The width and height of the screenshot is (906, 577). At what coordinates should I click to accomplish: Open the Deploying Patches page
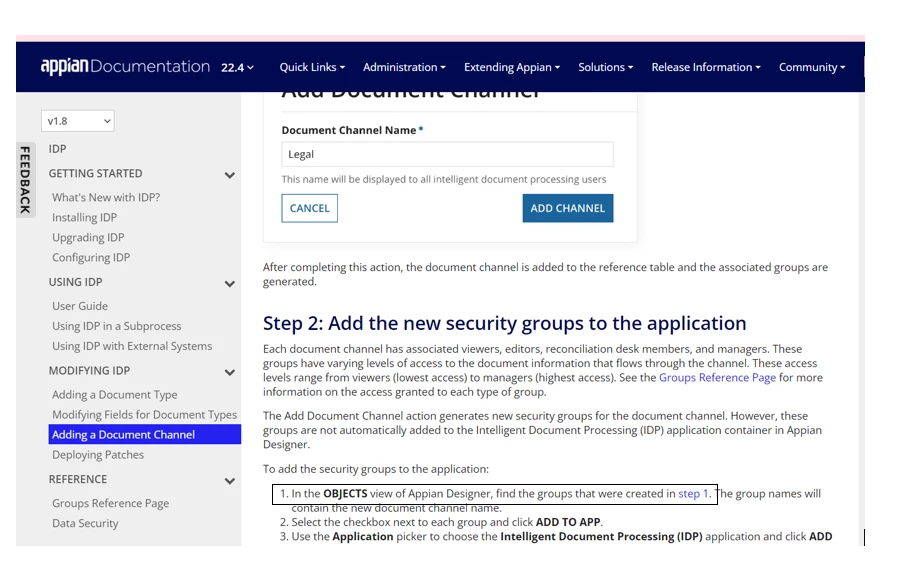(98, 455)
